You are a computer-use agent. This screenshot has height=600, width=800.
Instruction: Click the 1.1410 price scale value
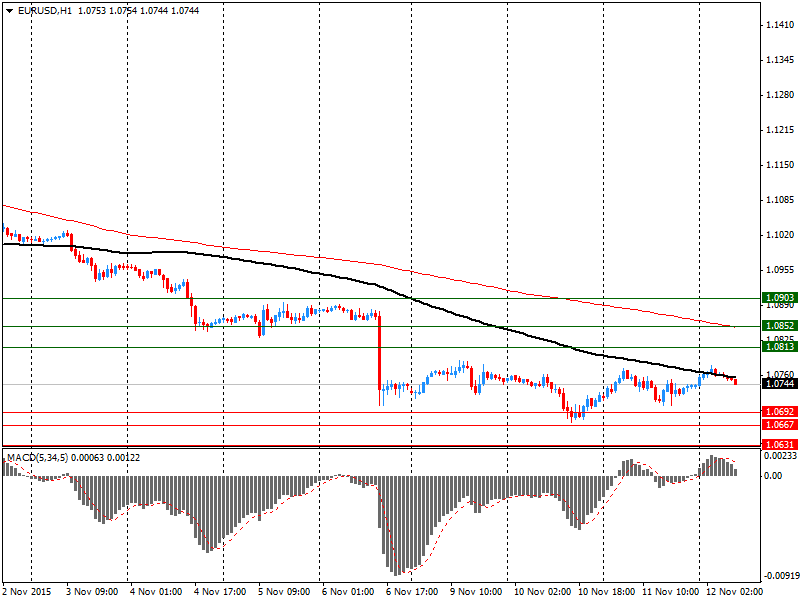780,24
